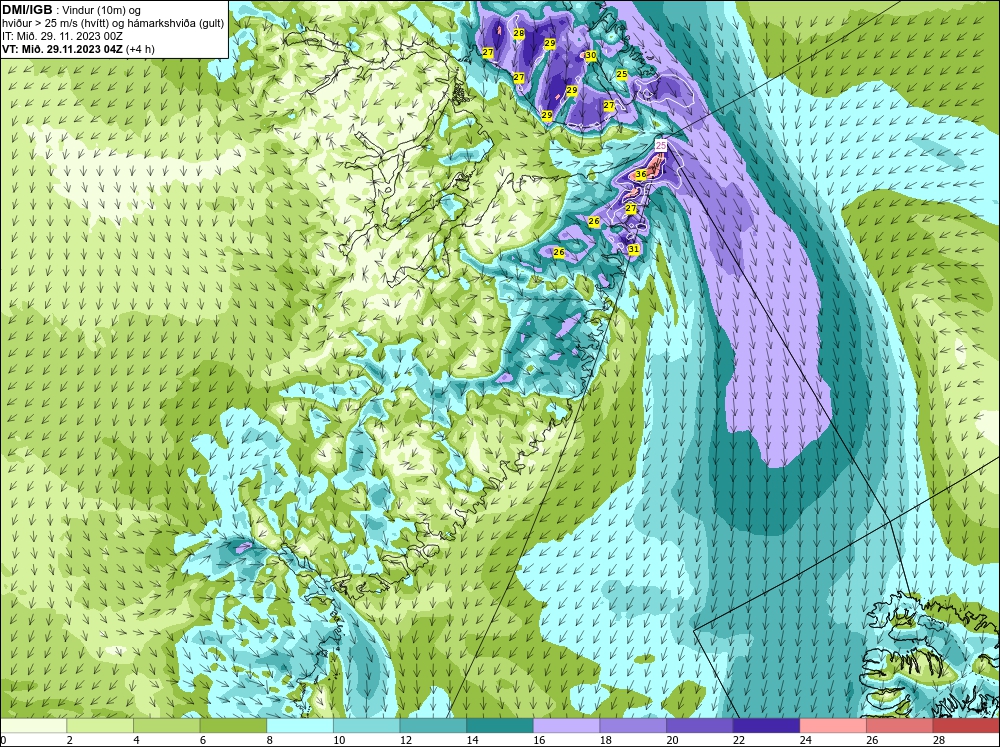Image resolution: width=1000 pixels, height=747 pixels.
Task: Click the yellow gust label '36'
Action: pos(642,174)
